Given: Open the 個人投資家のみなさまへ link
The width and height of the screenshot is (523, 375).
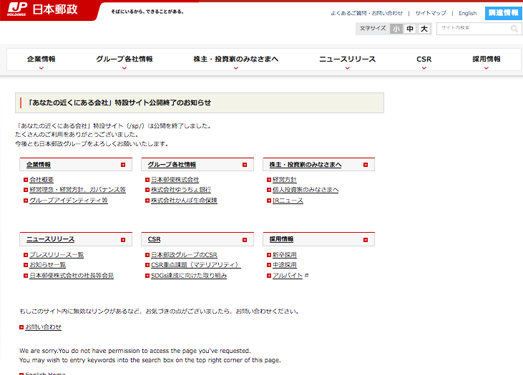Looking at the screenshot, I should point(305,190).
